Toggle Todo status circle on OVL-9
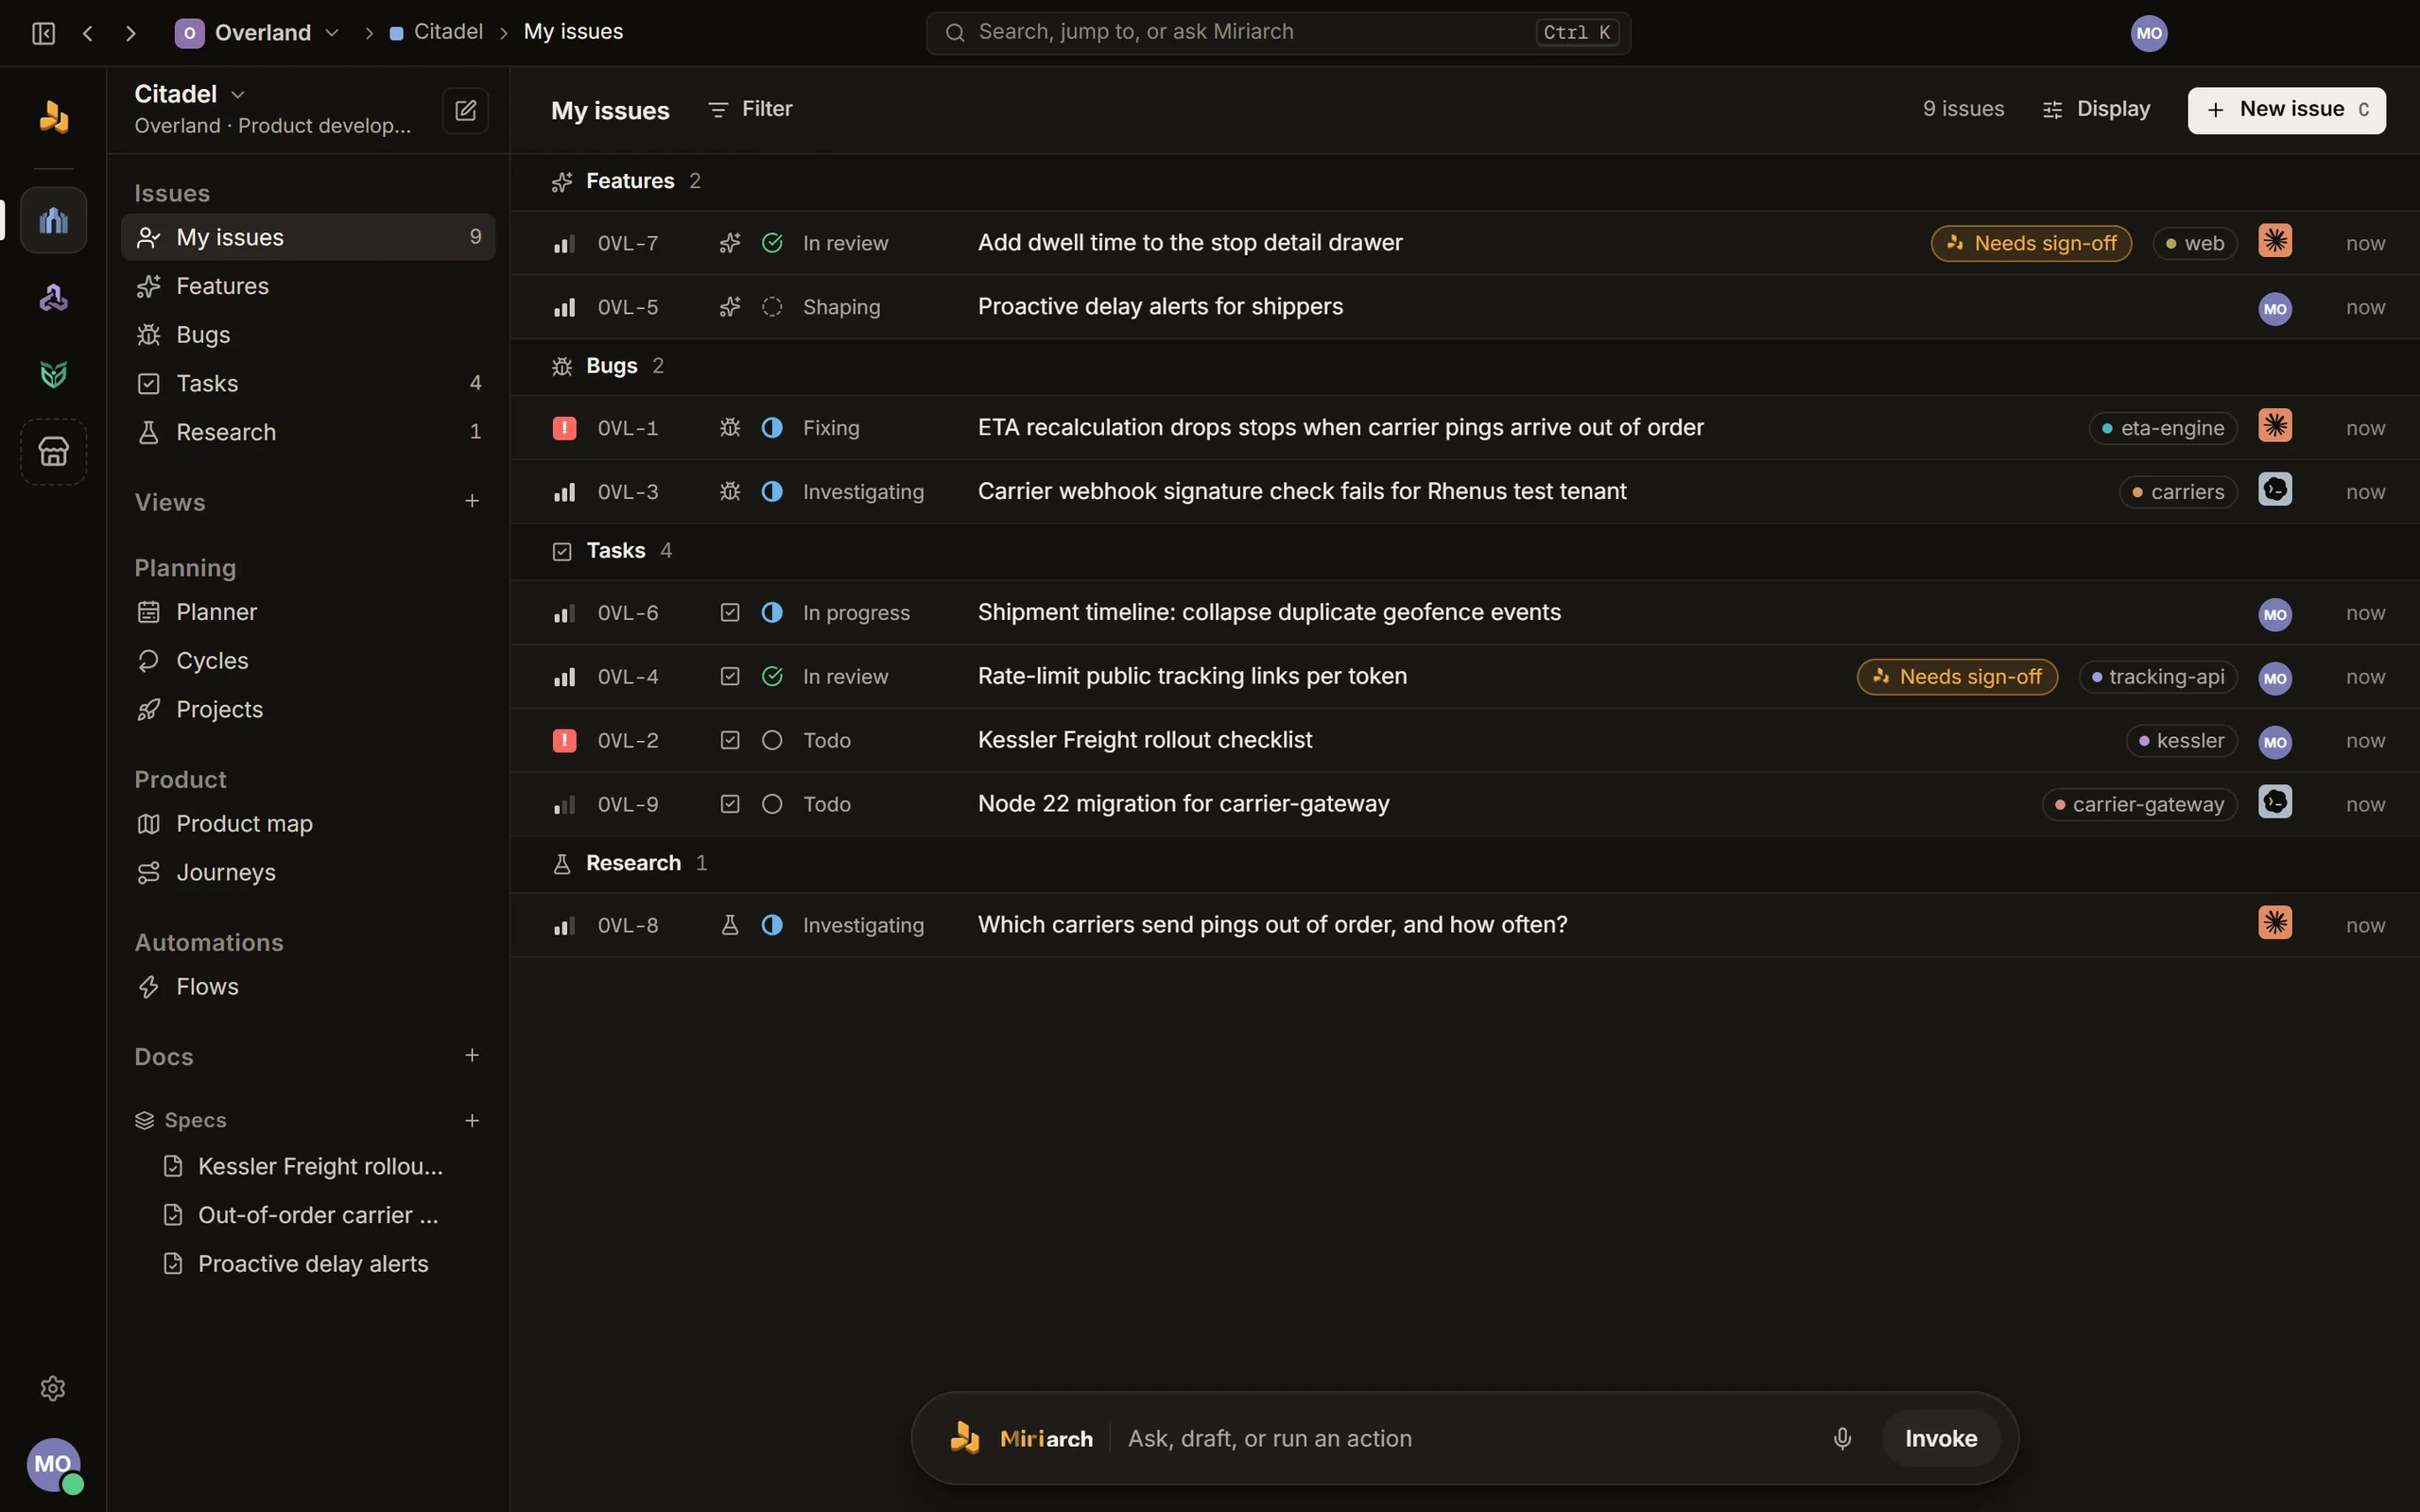Viewport: 2420px width, 1512px height. coord(772,804)
